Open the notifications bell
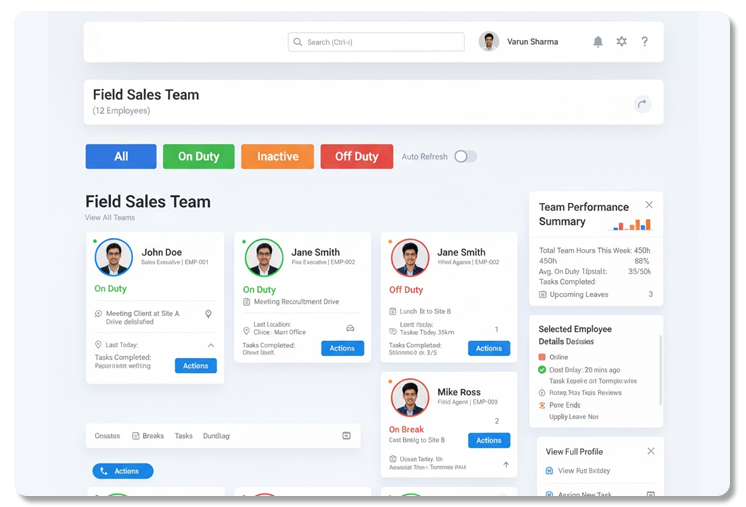The image size is (746, 507). pos(598,42)
